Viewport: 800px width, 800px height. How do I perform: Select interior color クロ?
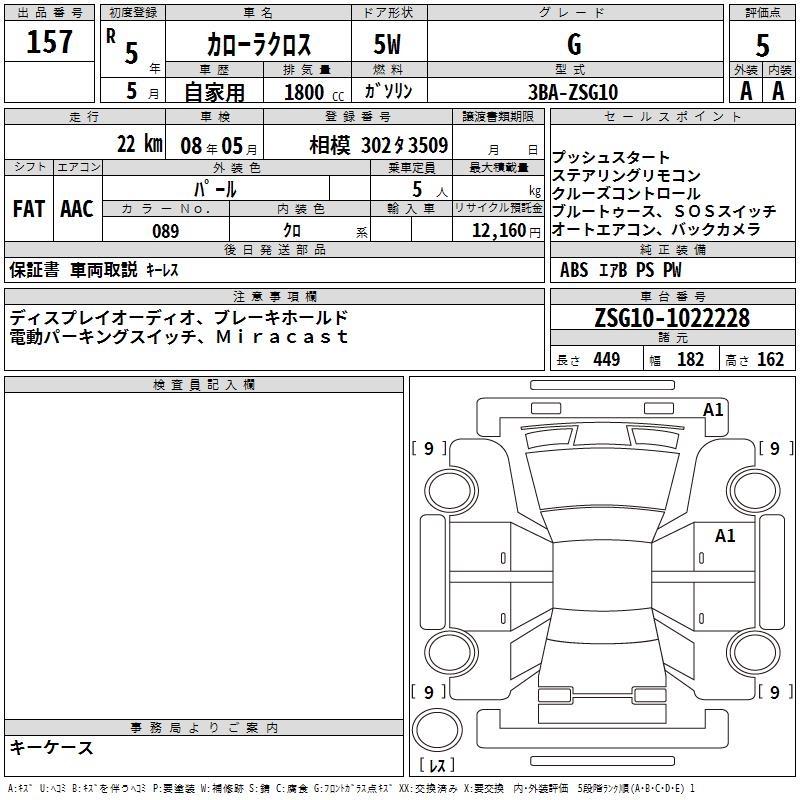292,231
